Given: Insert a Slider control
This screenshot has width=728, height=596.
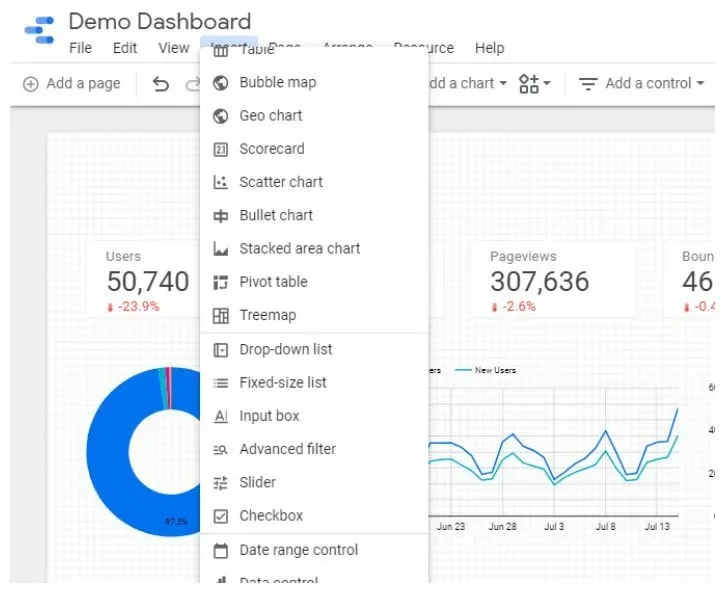Looking at the screenshot, I should click(x=314, y=483).
